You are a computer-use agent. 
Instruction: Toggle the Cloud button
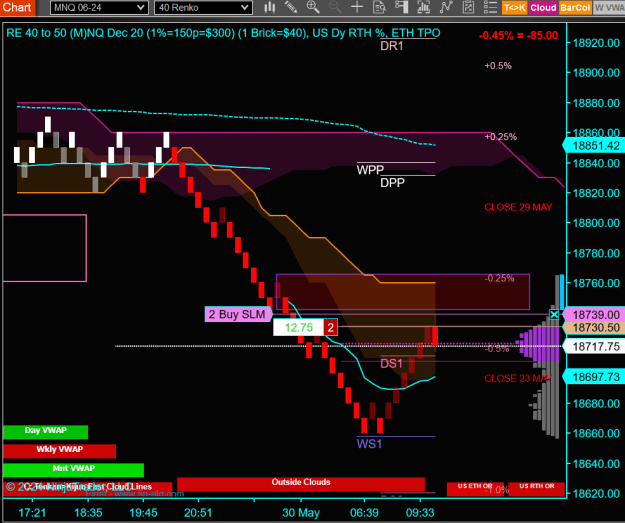point(543,8)
